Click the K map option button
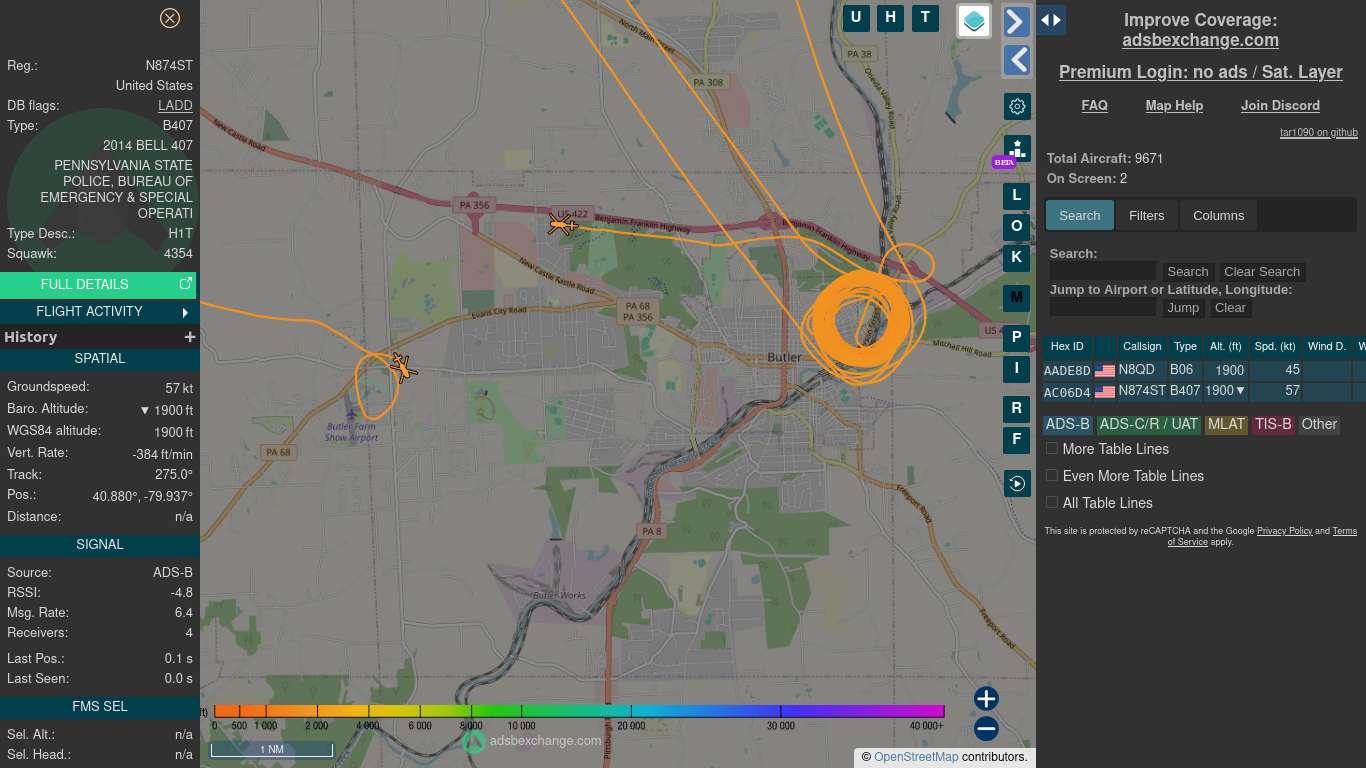 coord(1017,257)
